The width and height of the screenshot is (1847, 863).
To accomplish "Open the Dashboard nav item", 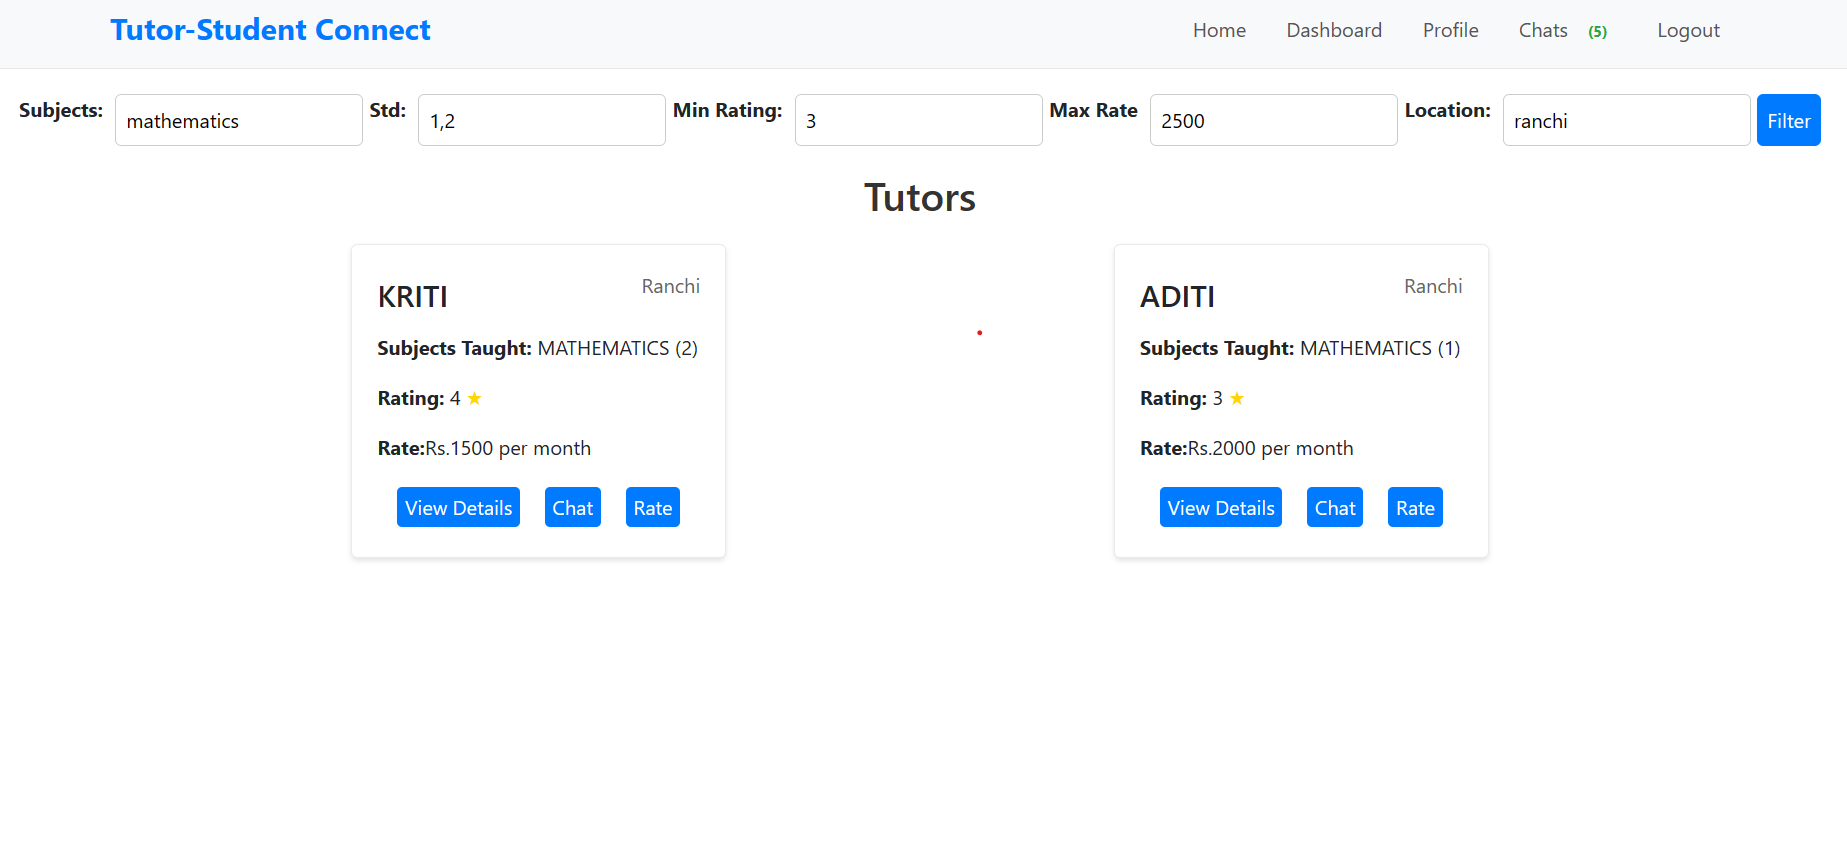I will 1334,31.
